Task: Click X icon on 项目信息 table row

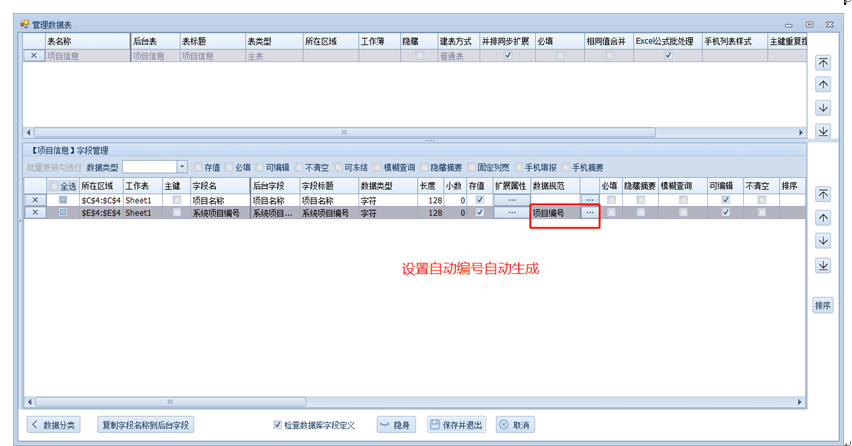Action: tap(35, 56)
